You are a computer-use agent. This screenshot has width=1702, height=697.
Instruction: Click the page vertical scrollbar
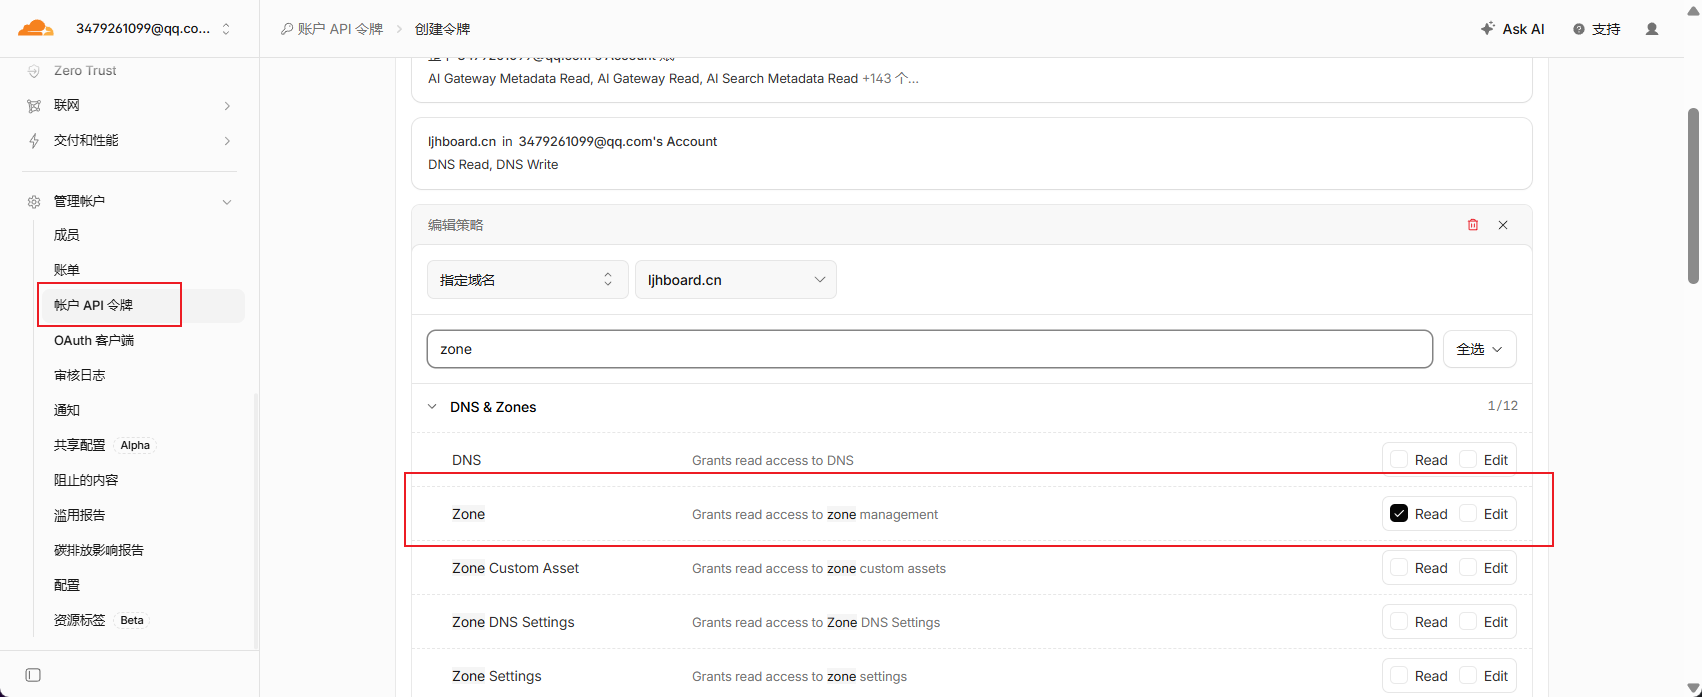[x=1693, y=195]
